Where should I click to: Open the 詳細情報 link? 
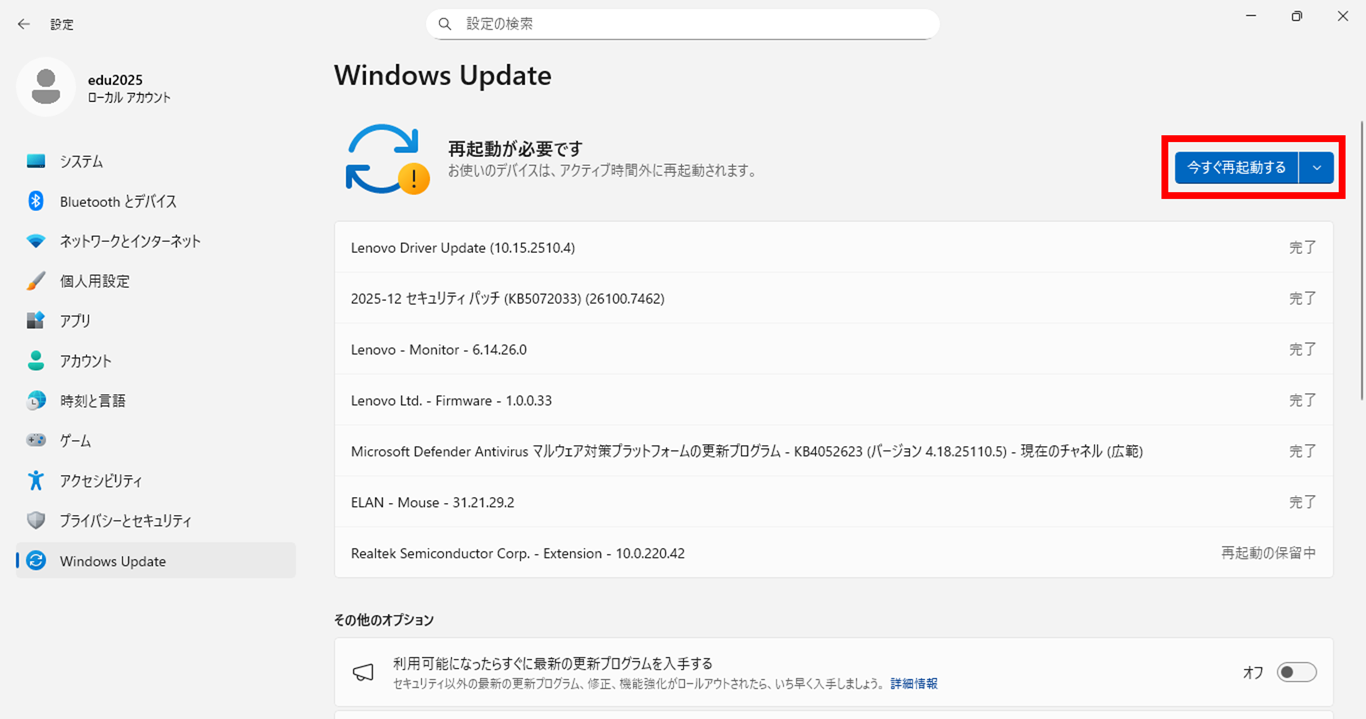[914, 684]
